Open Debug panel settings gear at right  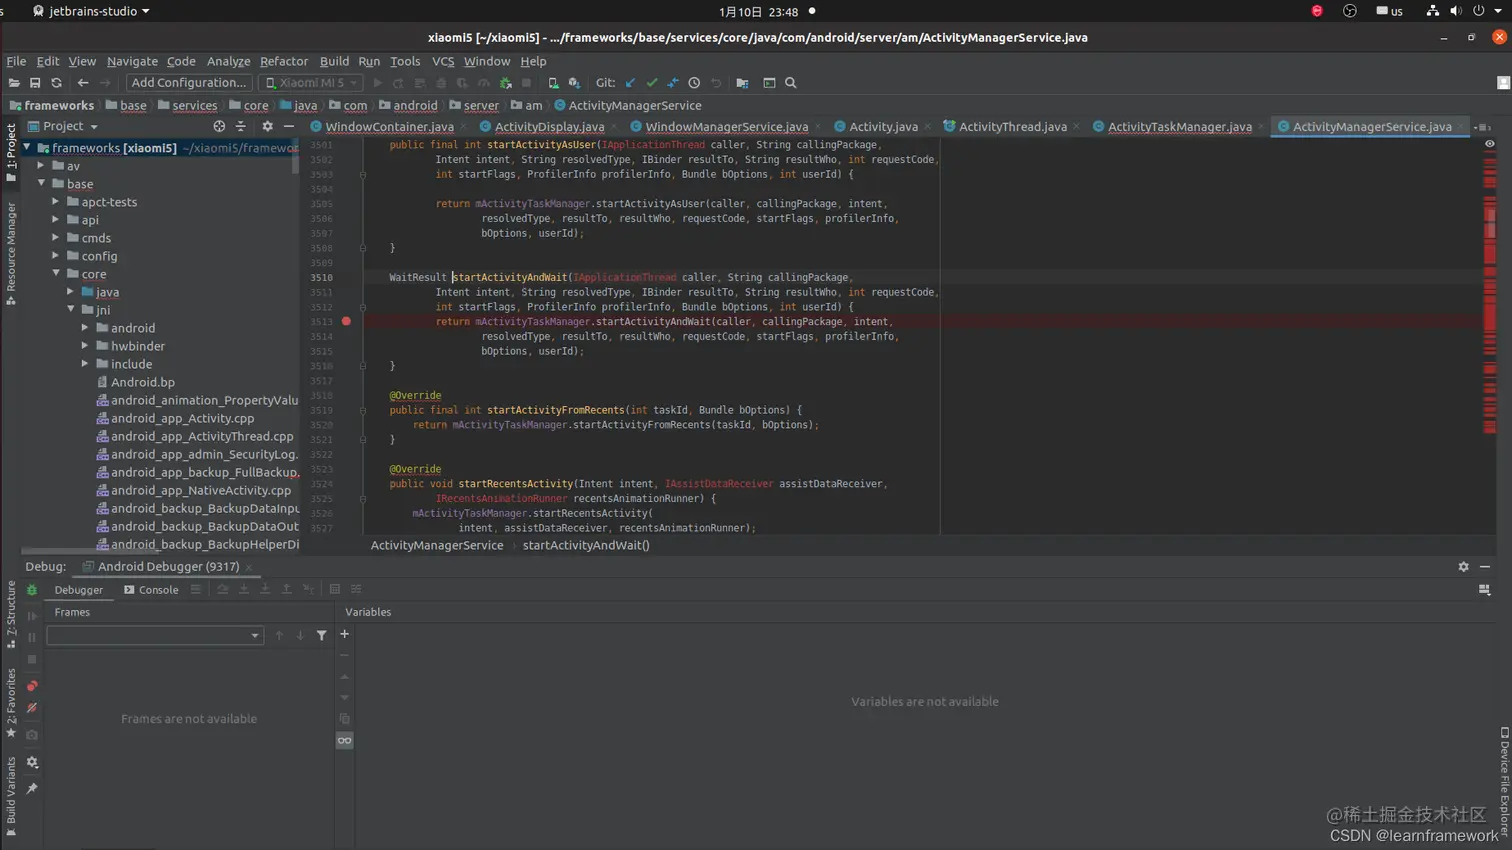[x=1463, y=567]
